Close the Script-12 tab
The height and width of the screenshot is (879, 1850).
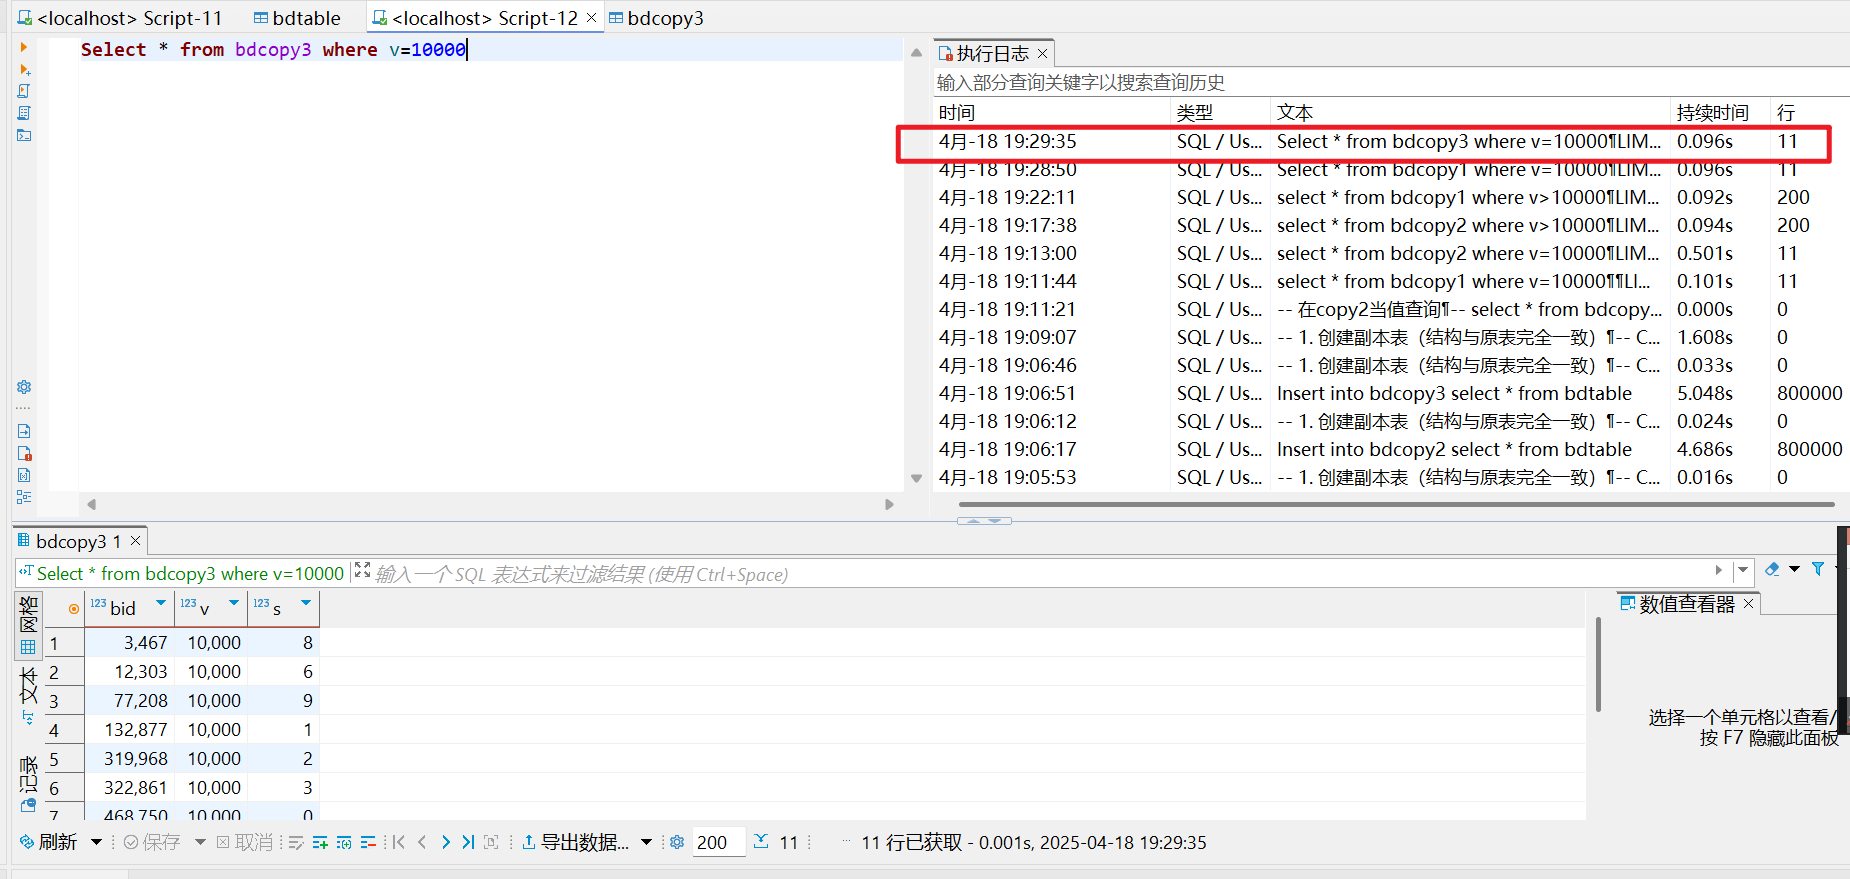click(591, 18)
